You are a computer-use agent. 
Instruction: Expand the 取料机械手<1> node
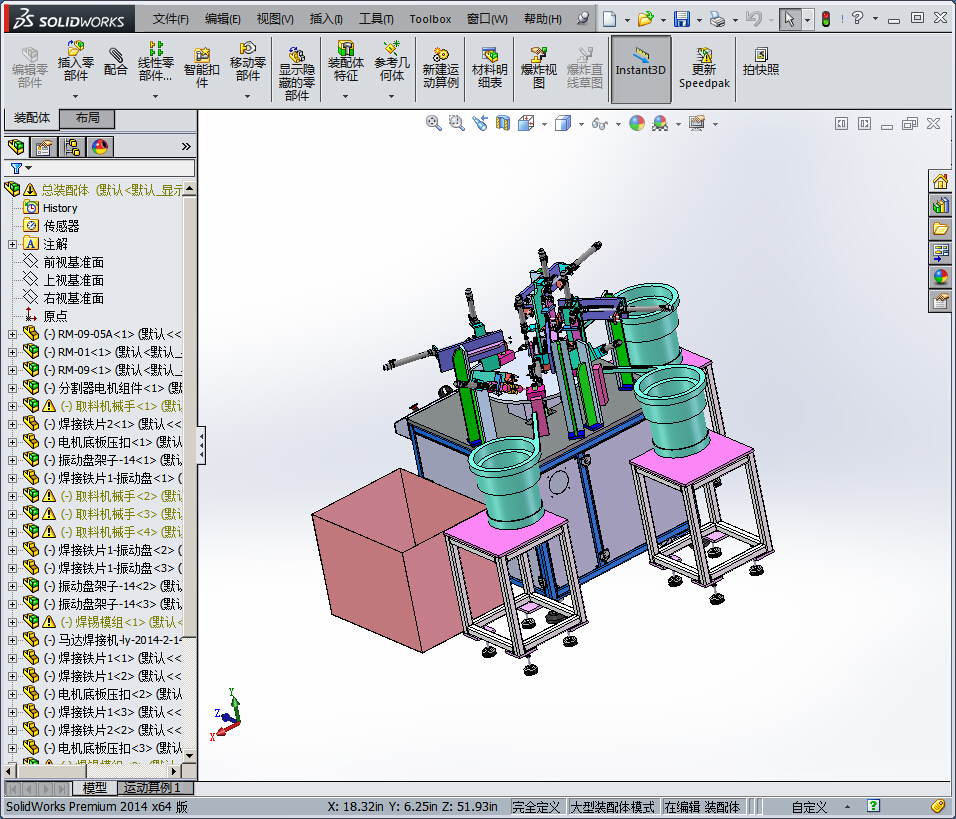coord(12,406)
